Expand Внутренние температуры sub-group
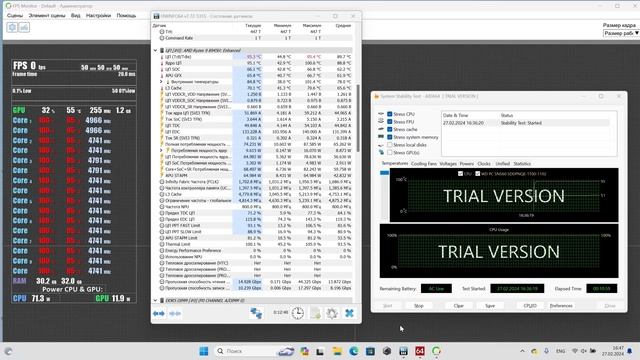The image size is (640, 360). 161,82
